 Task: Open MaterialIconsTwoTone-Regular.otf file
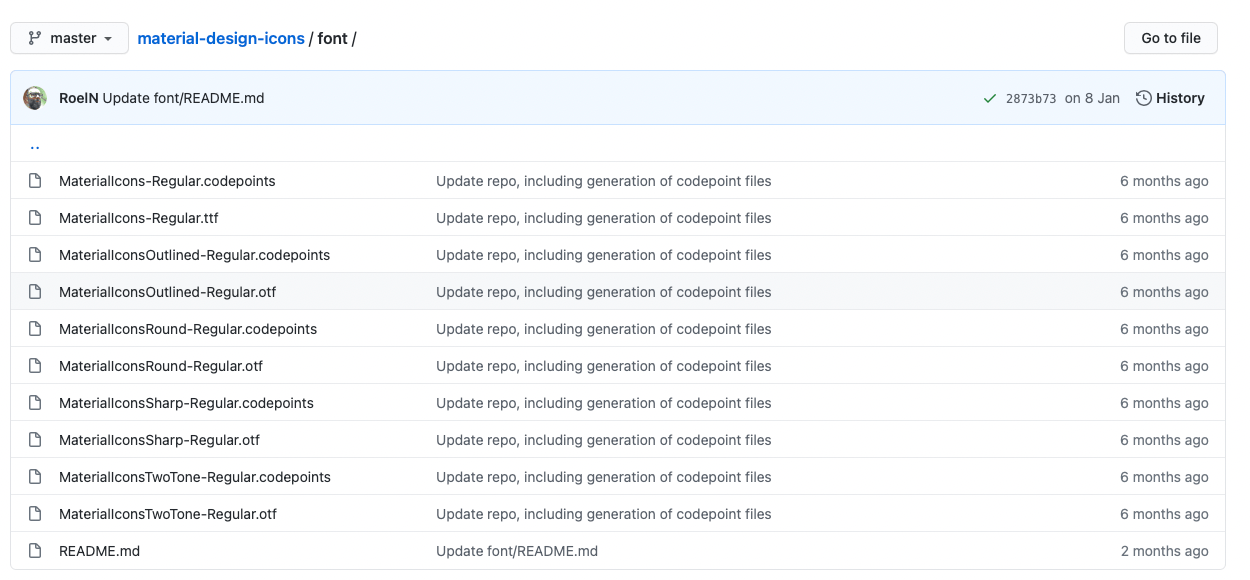click(168, 514)
